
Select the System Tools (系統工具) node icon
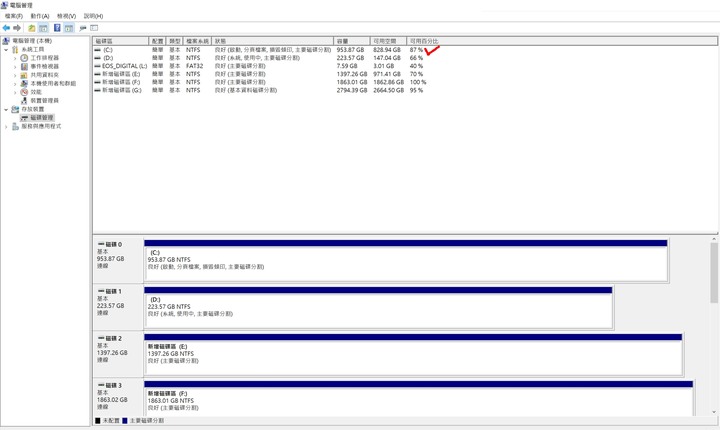[15, 50]
